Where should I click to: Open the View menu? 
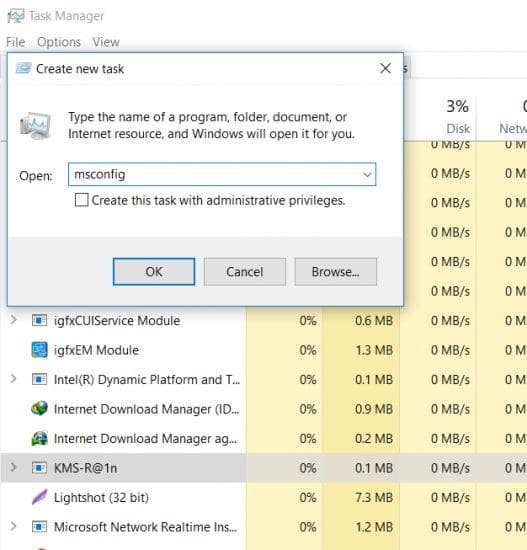[106, 42]
